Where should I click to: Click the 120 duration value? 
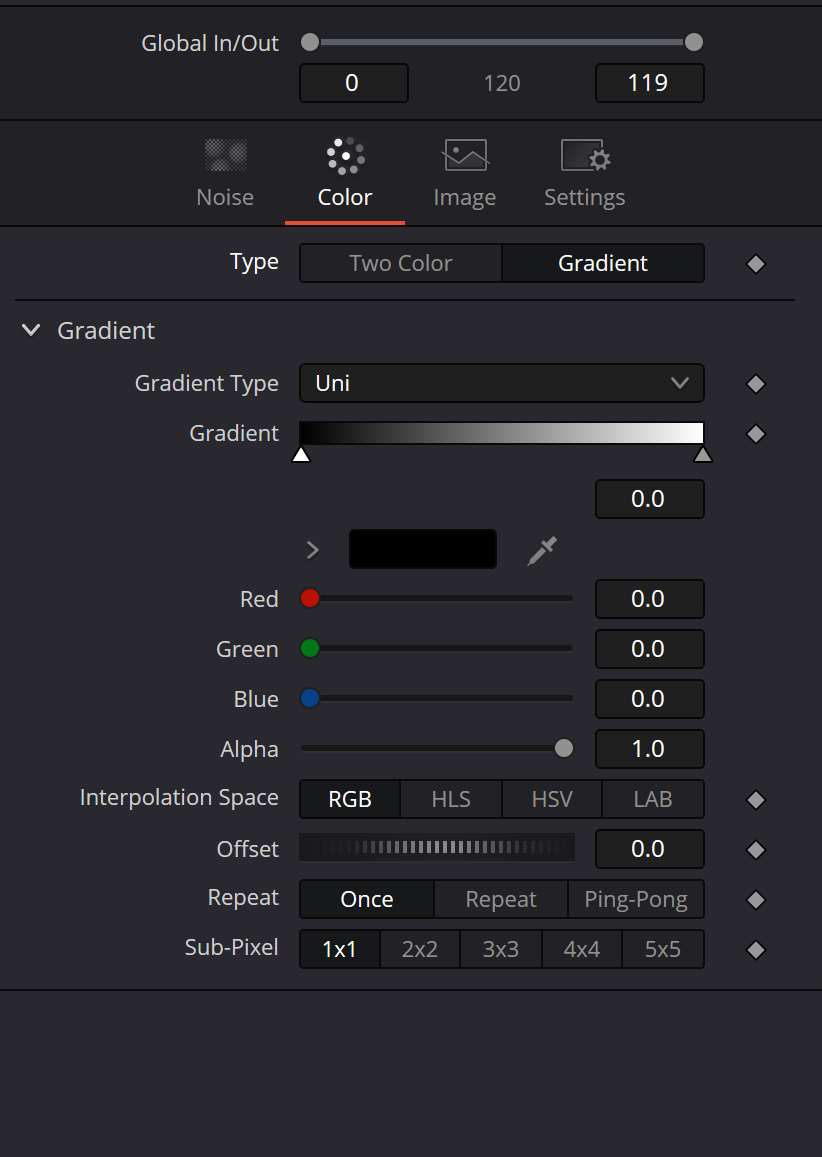(x=502, y=83)
